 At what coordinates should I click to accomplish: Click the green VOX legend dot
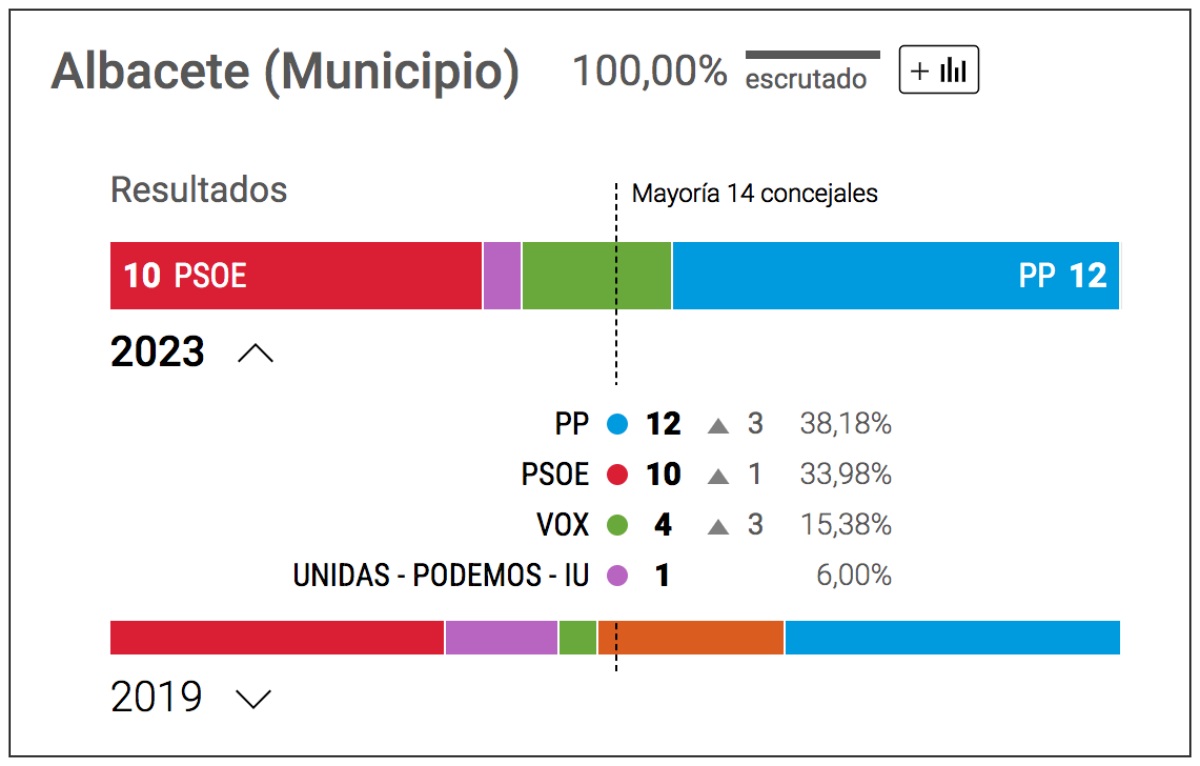click(x=617, y=525)
